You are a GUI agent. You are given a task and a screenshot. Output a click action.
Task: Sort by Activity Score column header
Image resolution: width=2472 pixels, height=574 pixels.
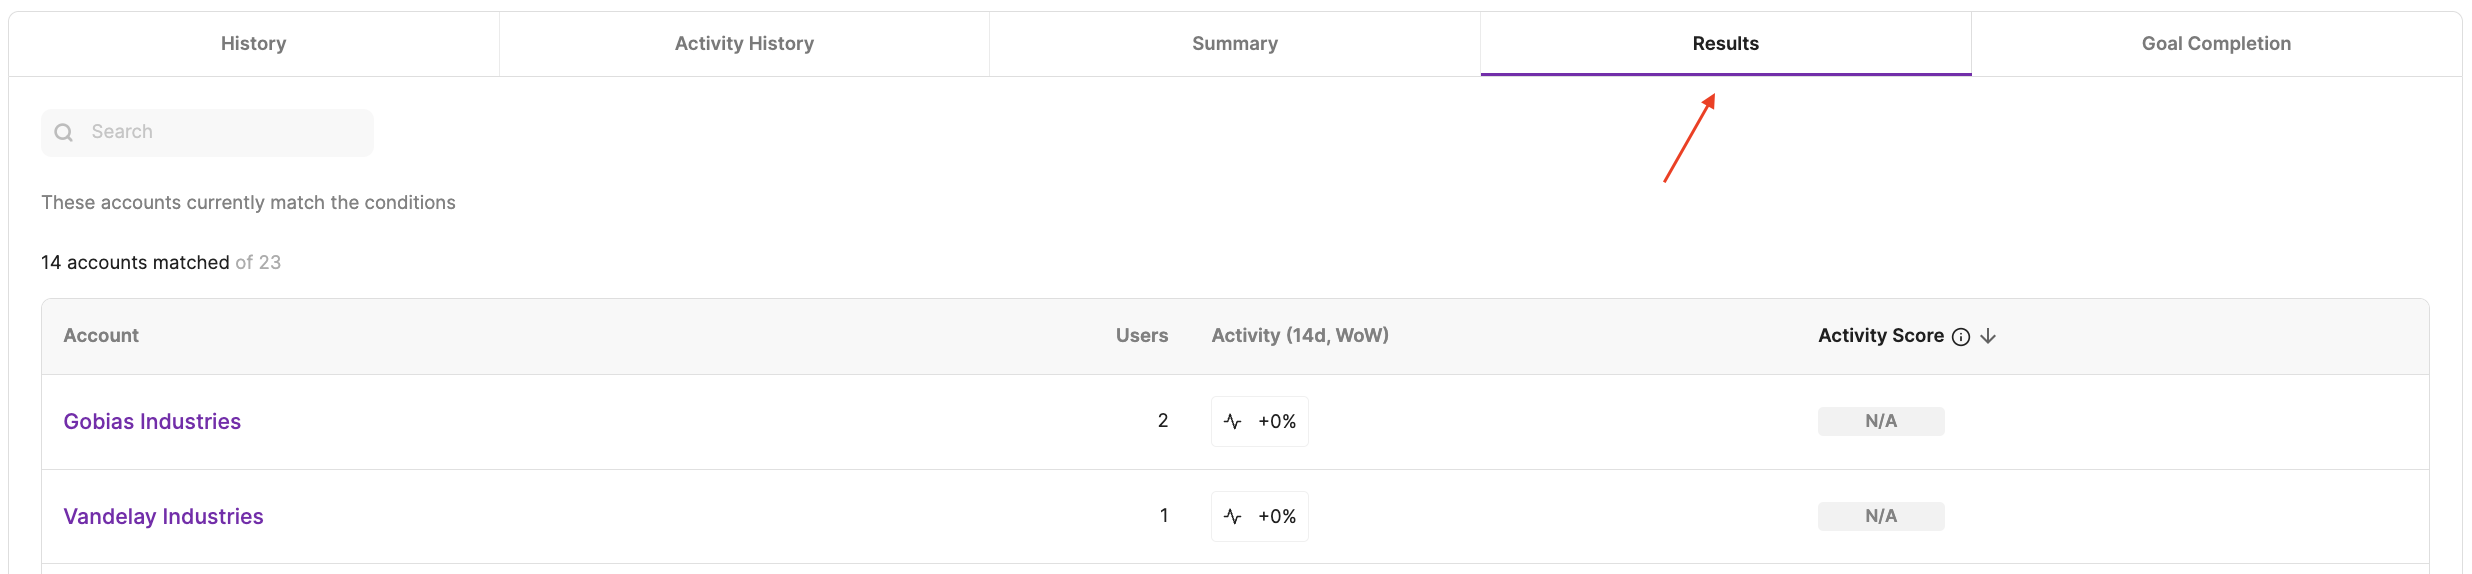[1880, 336]
